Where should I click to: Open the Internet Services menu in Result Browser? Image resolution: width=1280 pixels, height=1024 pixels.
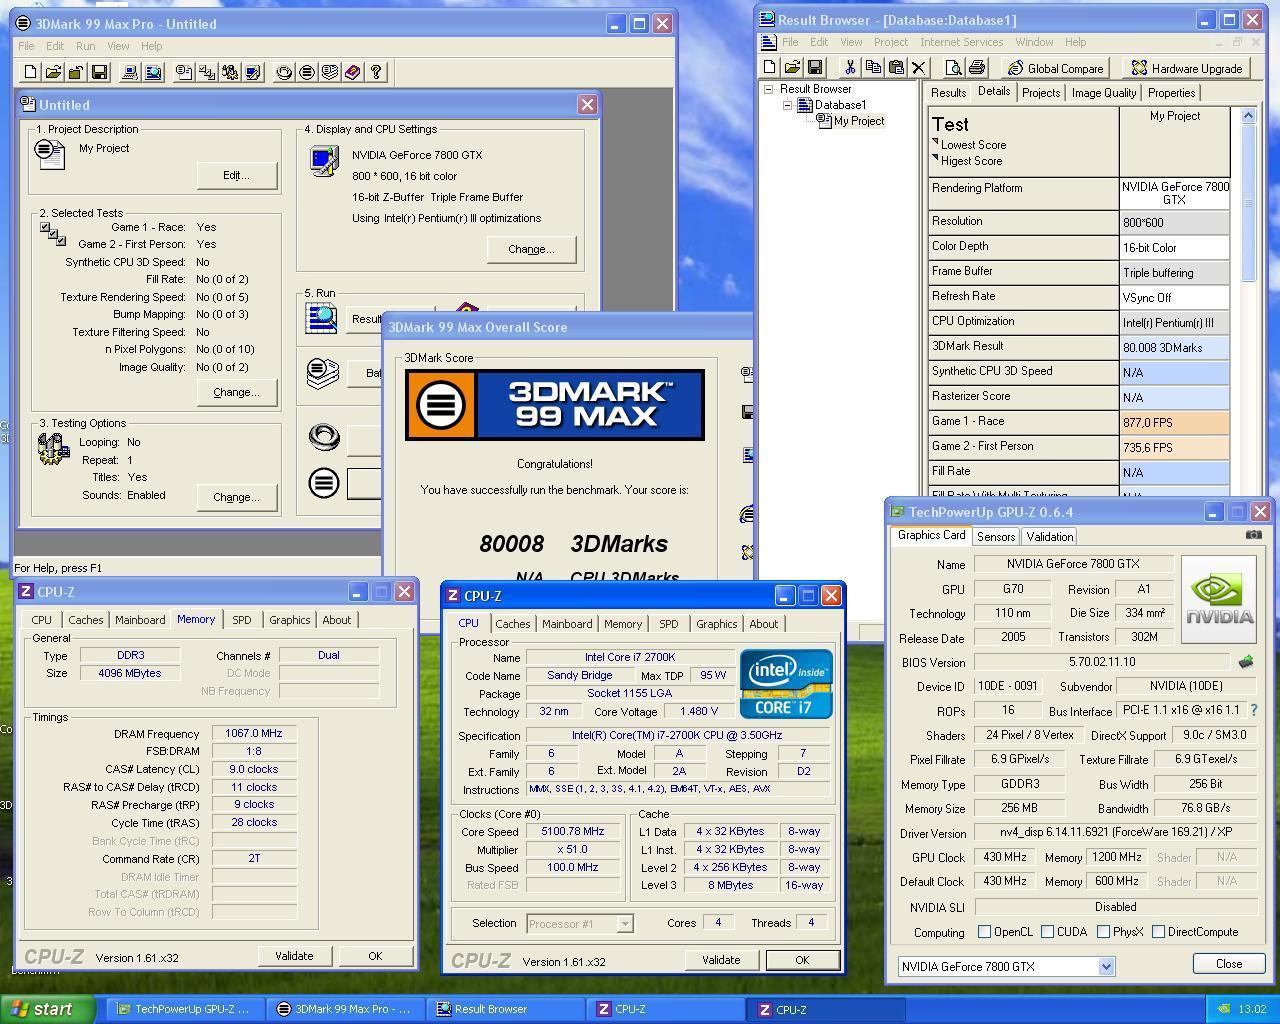click(x=961, y=42)
